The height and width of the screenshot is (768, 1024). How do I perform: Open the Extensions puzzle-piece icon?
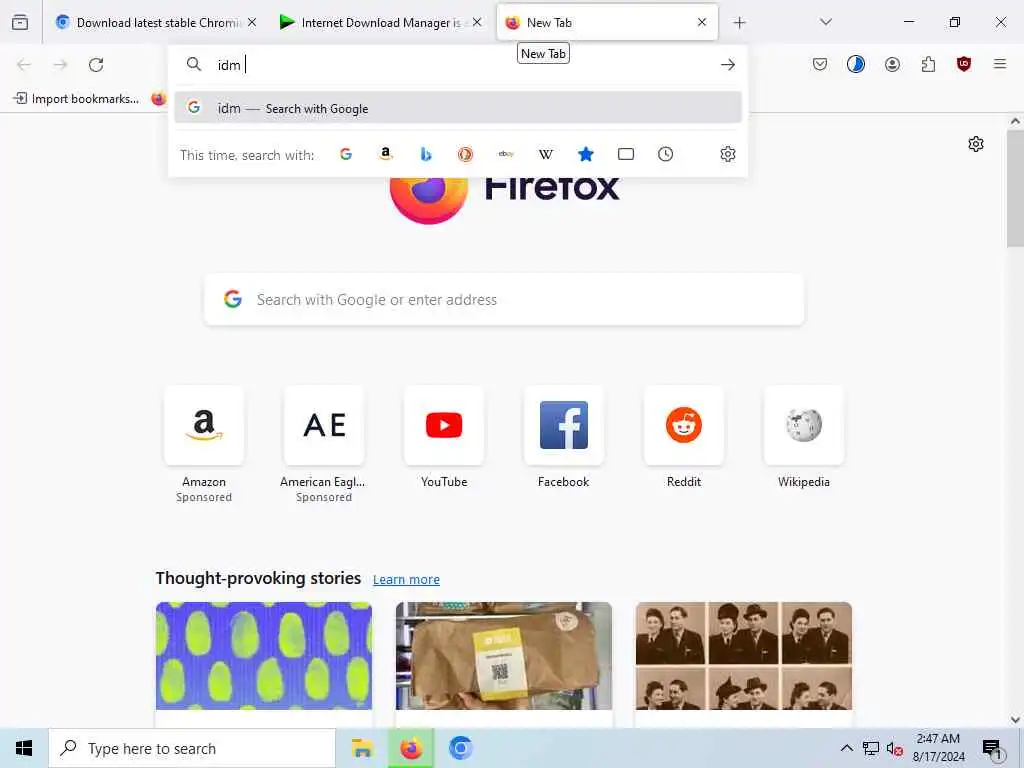tap(928, 64)
